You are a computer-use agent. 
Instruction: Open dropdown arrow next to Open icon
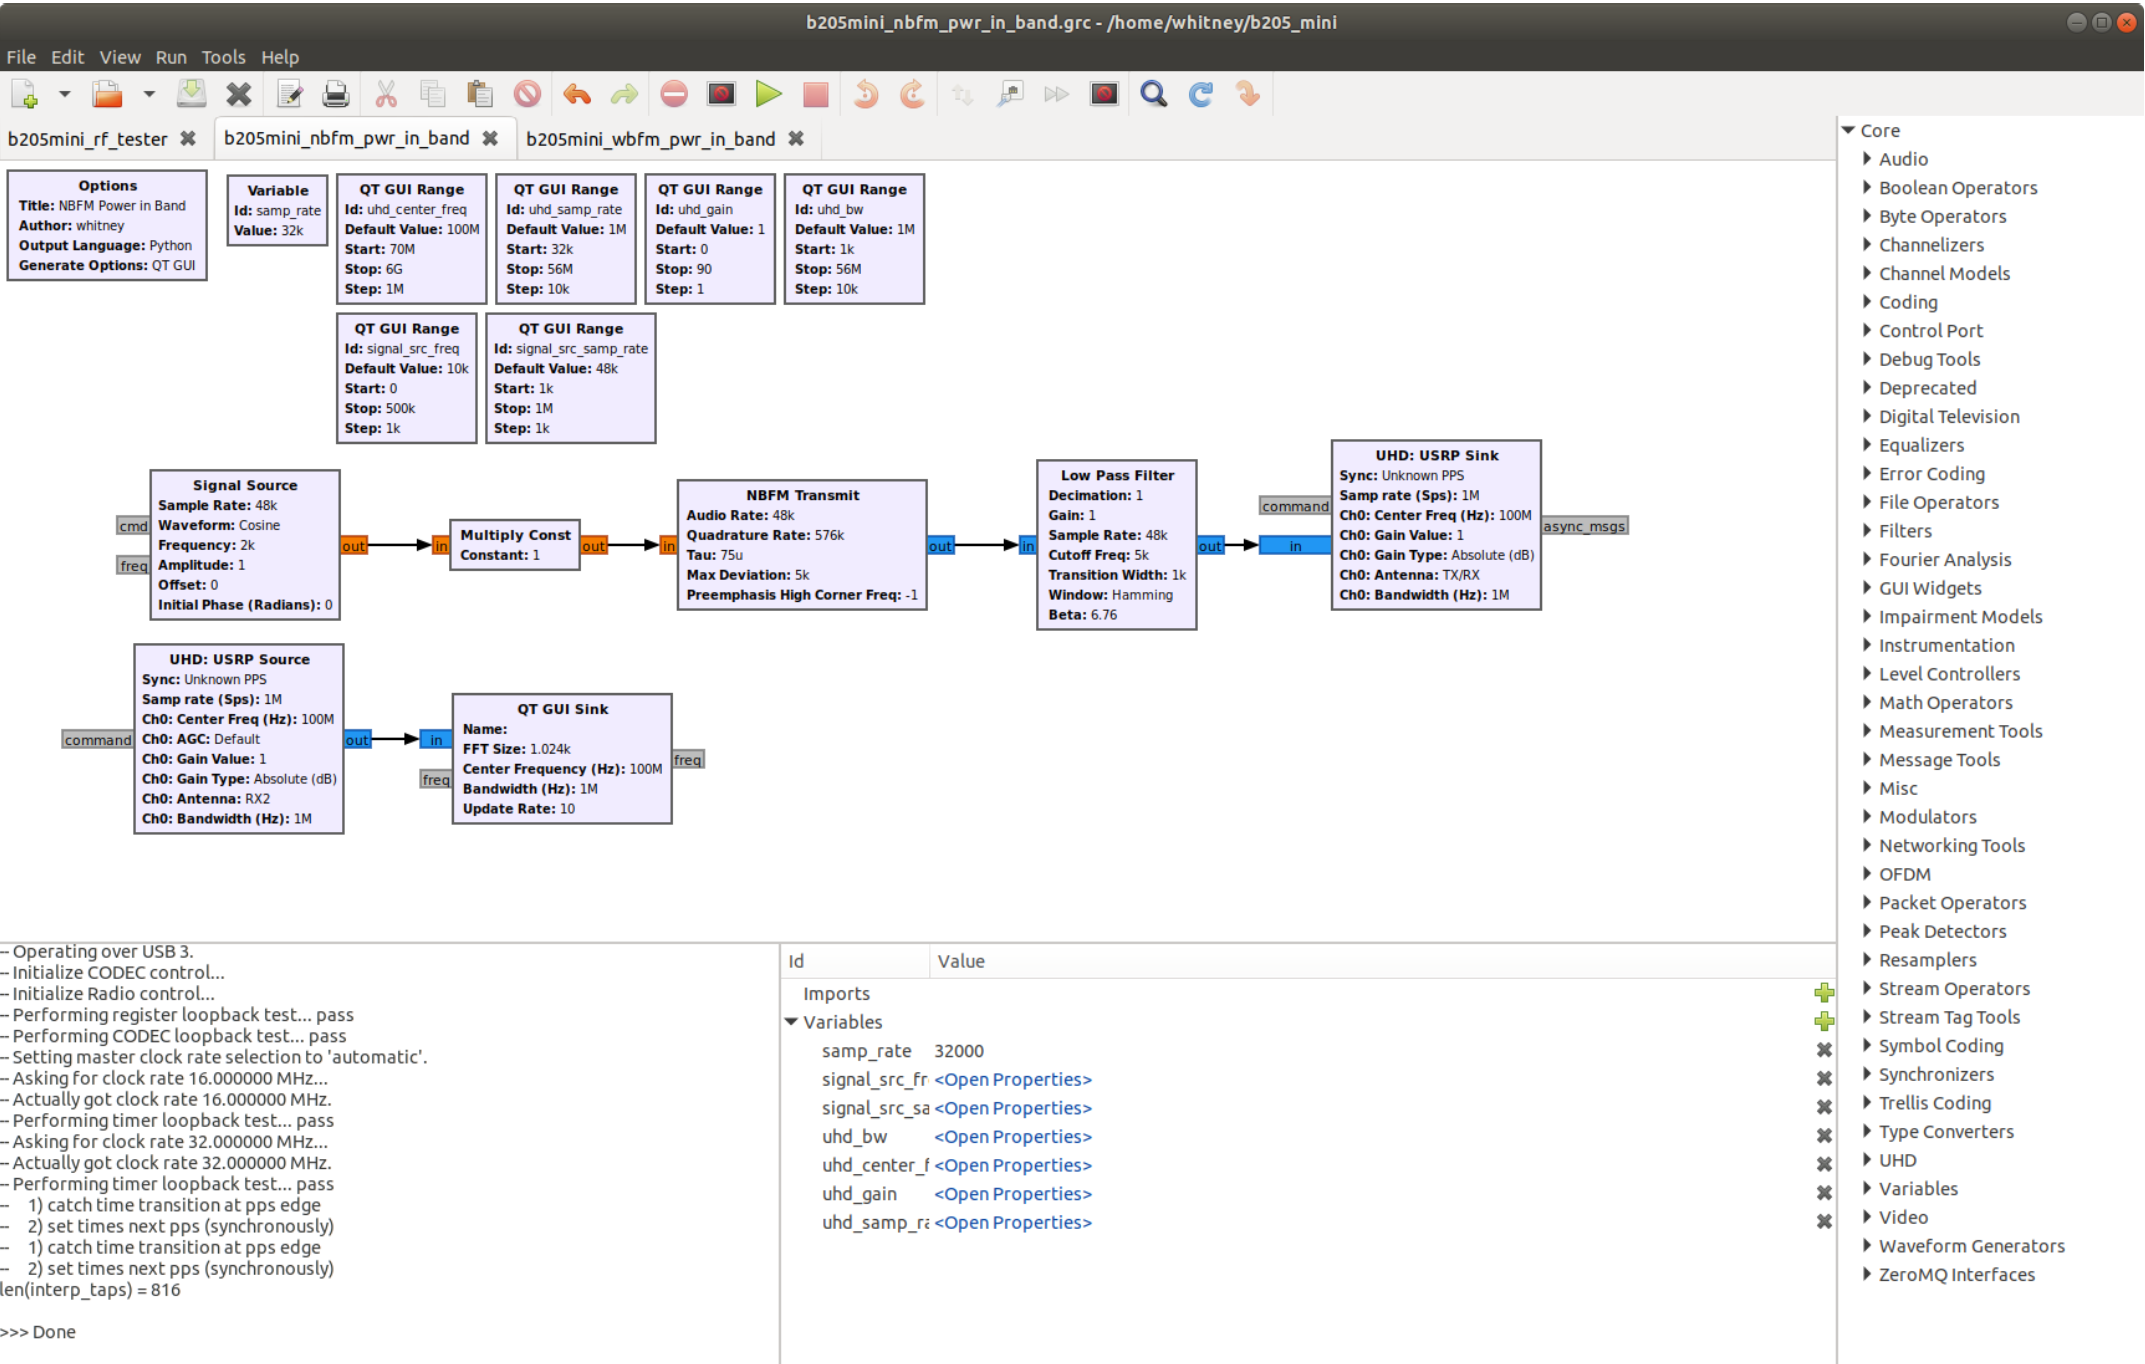148,94
